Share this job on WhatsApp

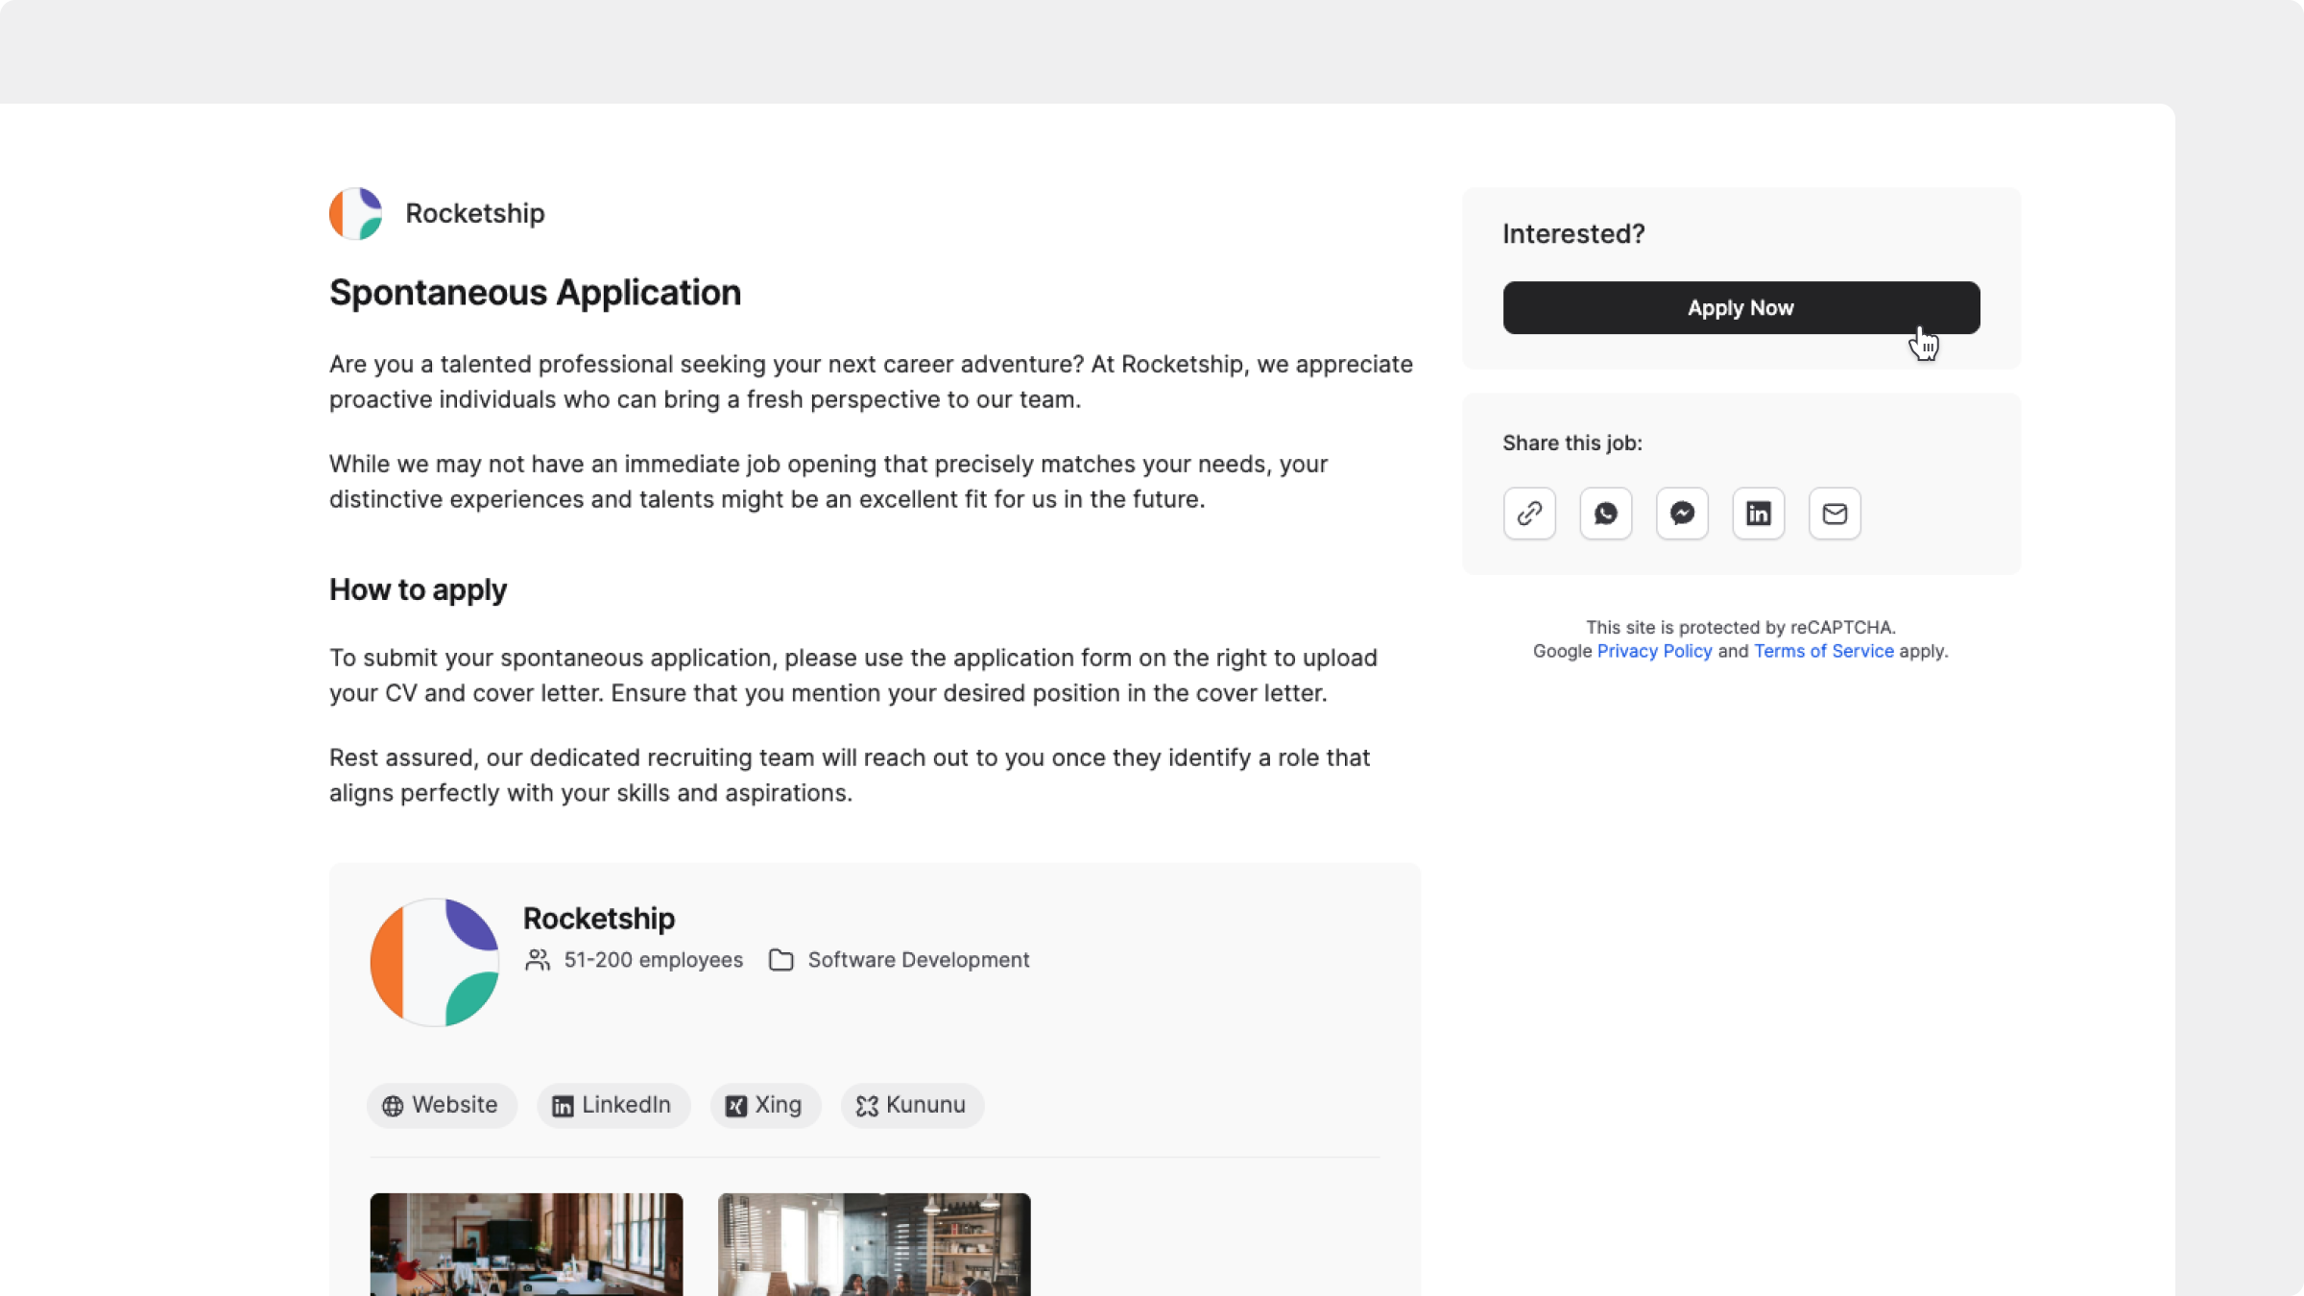1605,514
